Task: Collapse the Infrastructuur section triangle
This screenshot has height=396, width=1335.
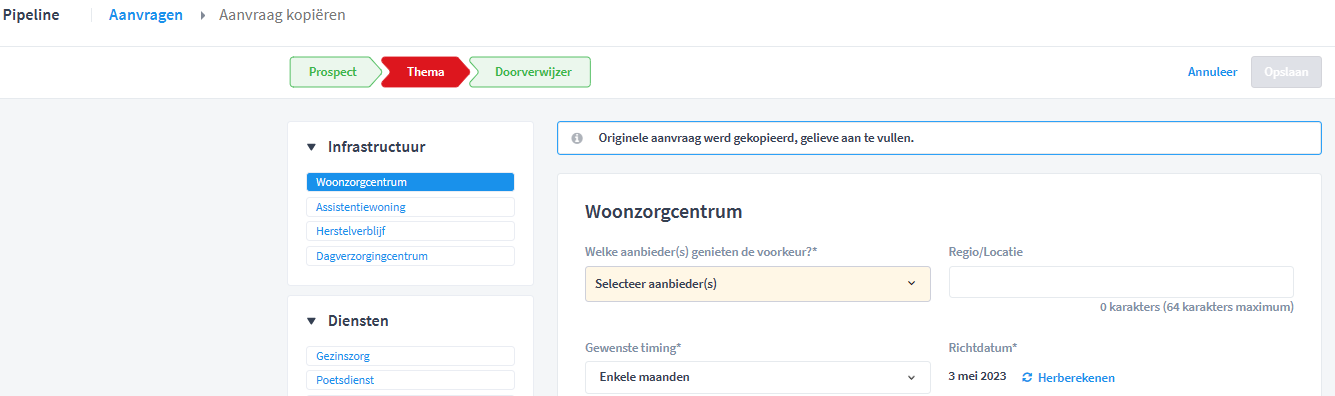Action: point(312,147)
